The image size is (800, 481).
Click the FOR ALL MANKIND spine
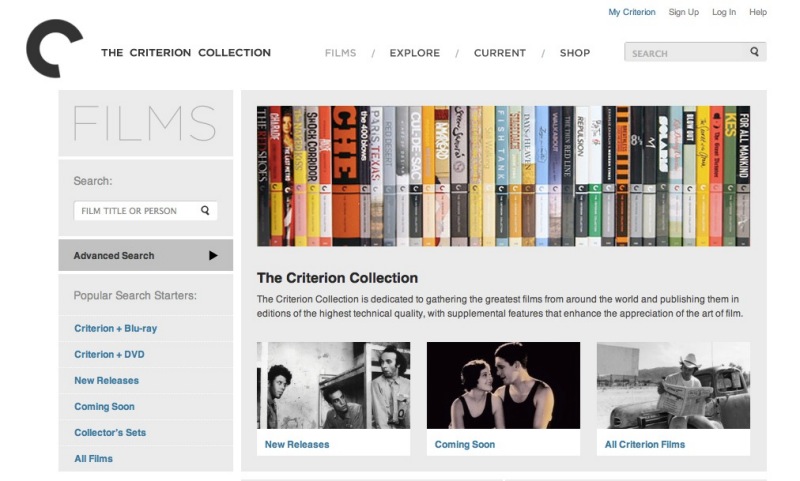point(743,176)
